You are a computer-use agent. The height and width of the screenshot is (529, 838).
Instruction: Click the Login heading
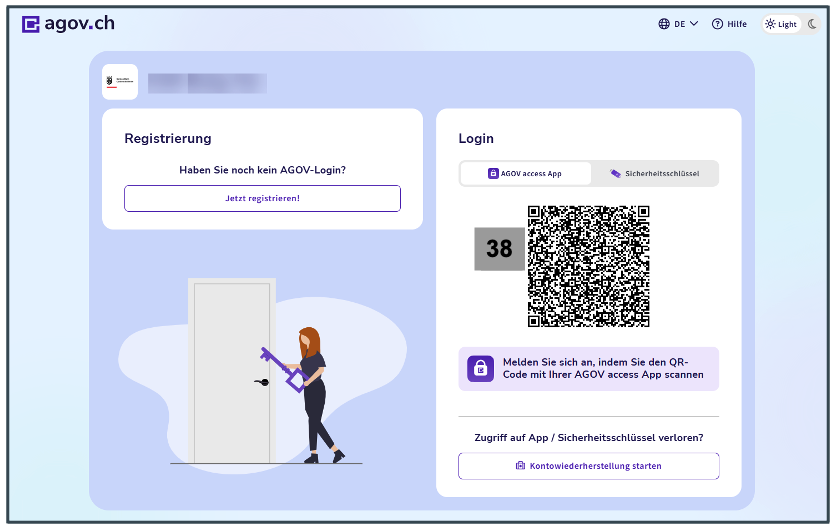click(476, 138)
